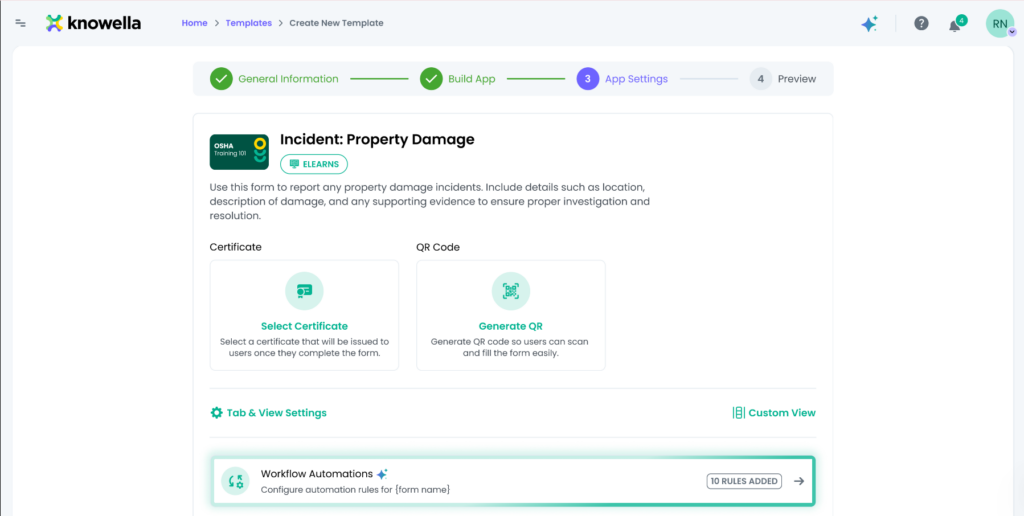Toggle the sidebar menu icon
The width and height of the screenshot is (1024, 516).
click(x=21, y=23)
